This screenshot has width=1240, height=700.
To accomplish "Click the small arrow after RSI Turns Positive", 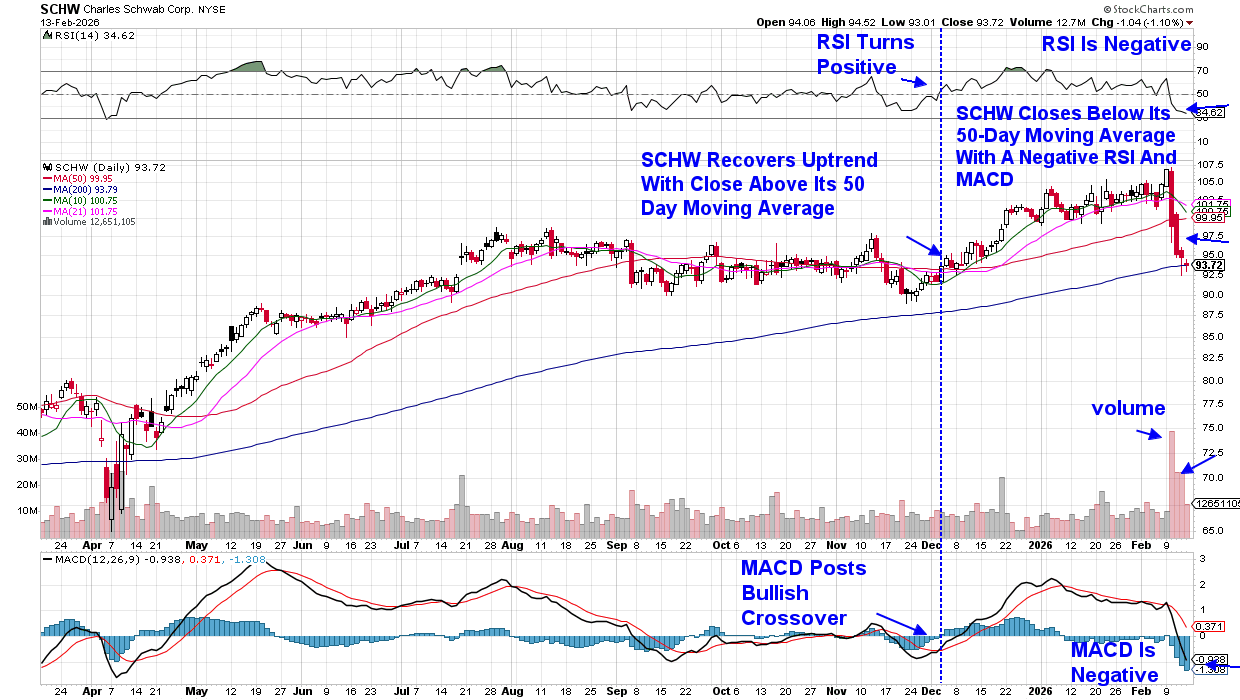I will coord(914,83).
